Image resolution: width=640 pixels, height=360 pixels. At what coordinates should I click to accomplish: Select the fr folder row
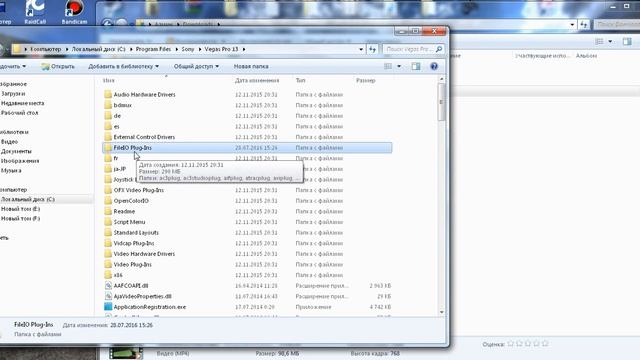pyautogui.click(x=247, y=158)
